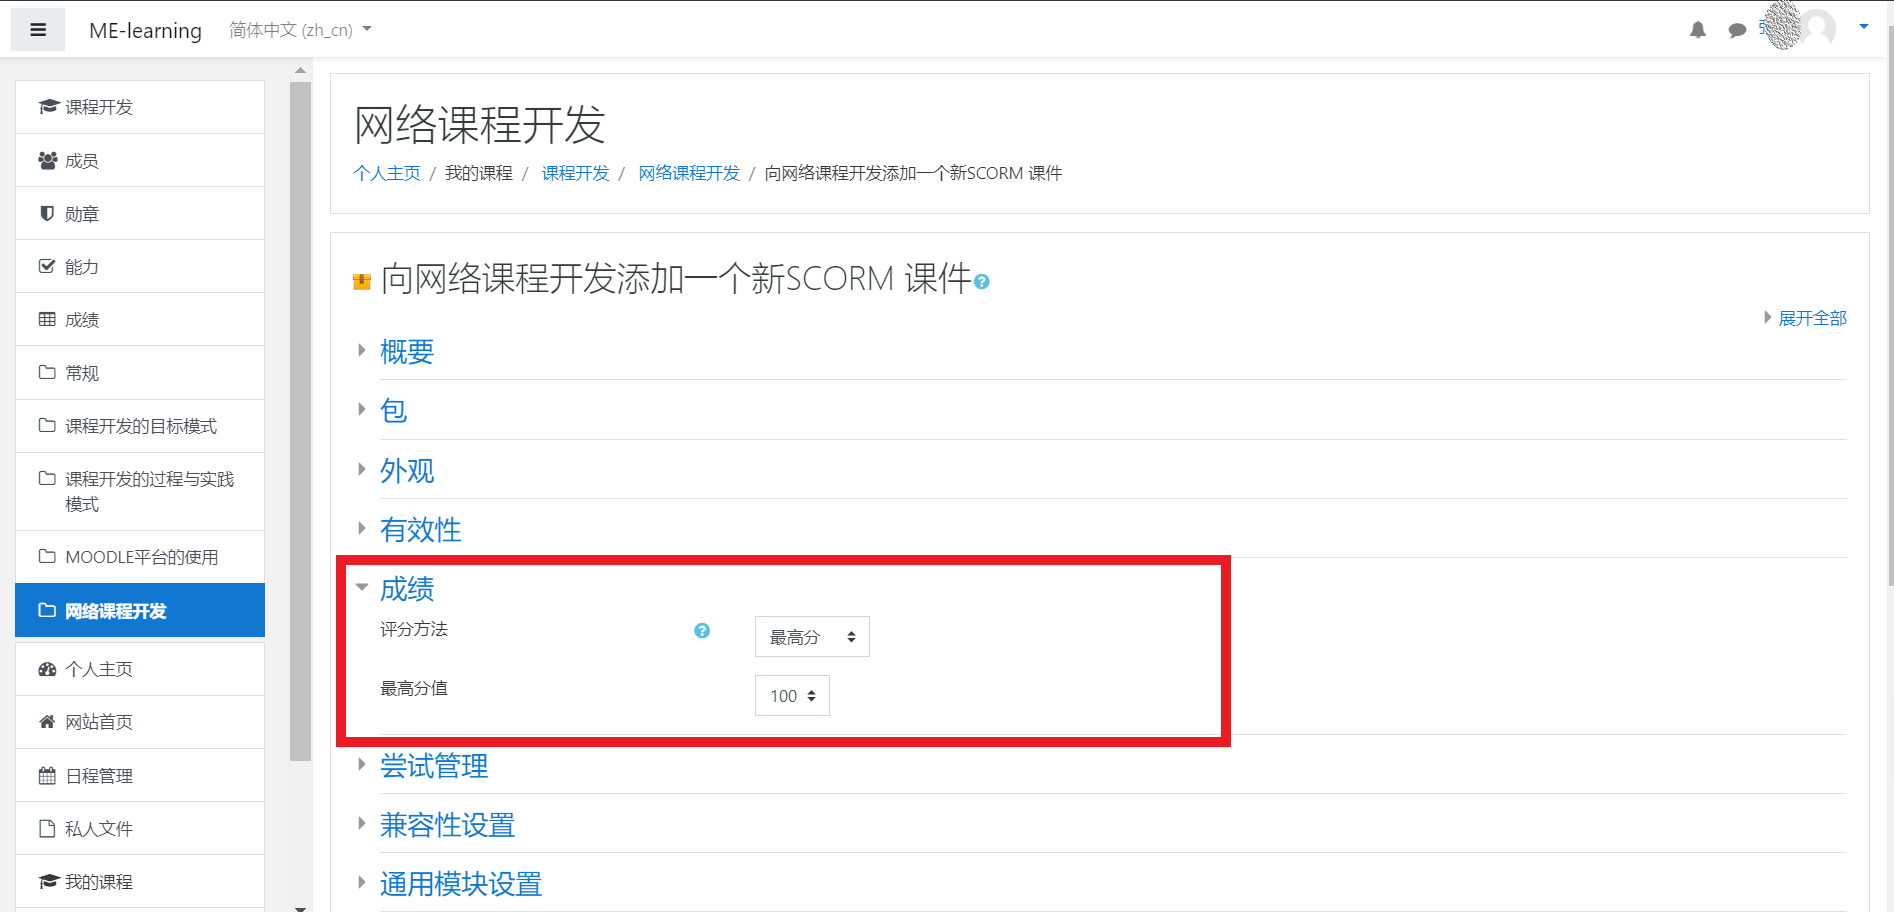Open the 评分方法 grading method dropdown
This screenshot has width=1894, height=912.
tap(811, 636)
